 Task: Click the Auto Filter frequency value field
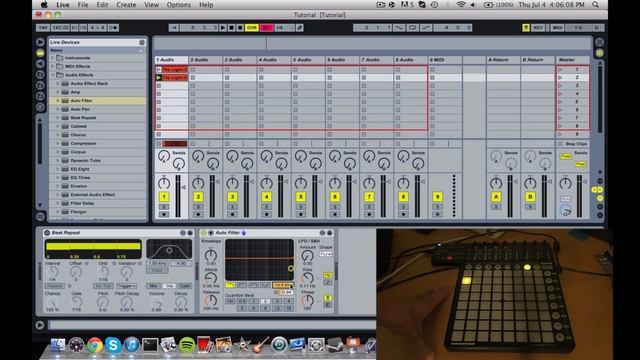[x=282, y=285]
